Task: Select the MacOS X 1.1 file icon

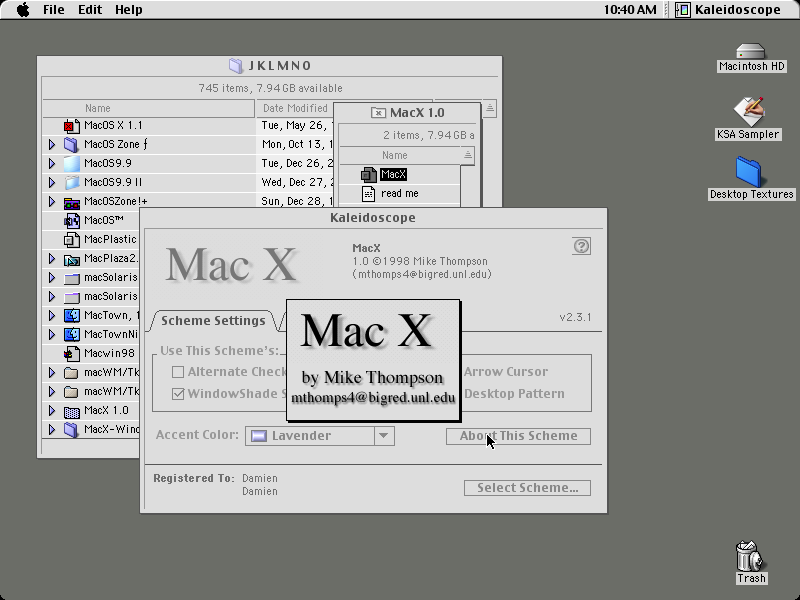Action: click(x=71, y=126)
